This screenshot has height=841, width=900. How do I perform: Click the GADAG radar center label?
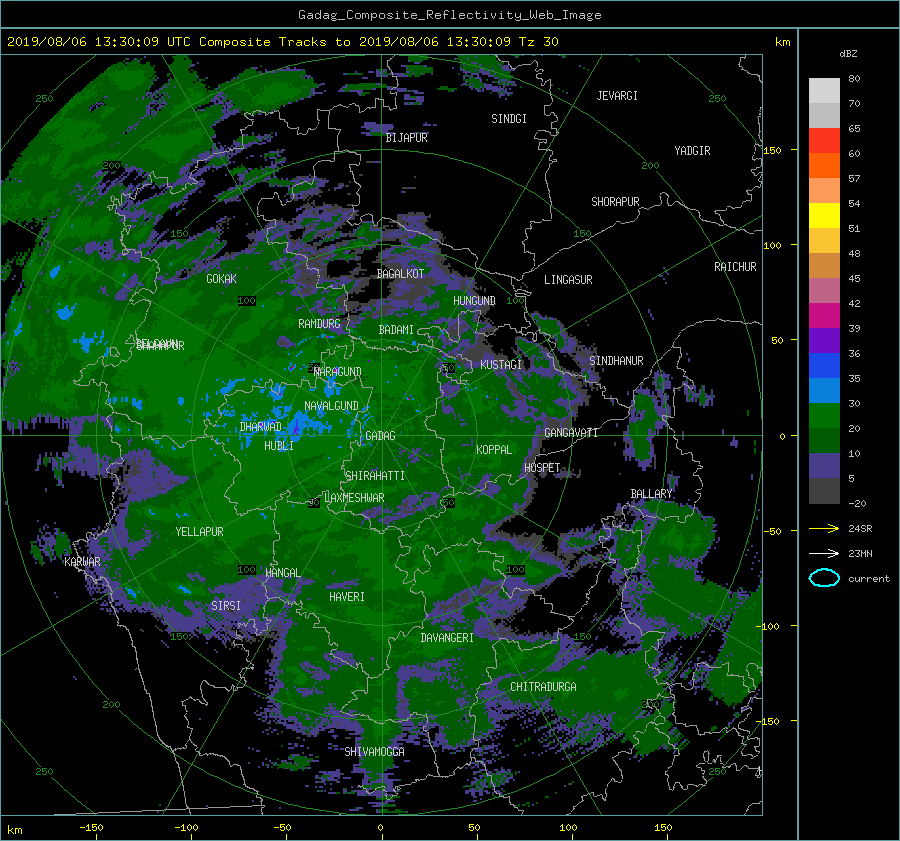pos(380,436)
